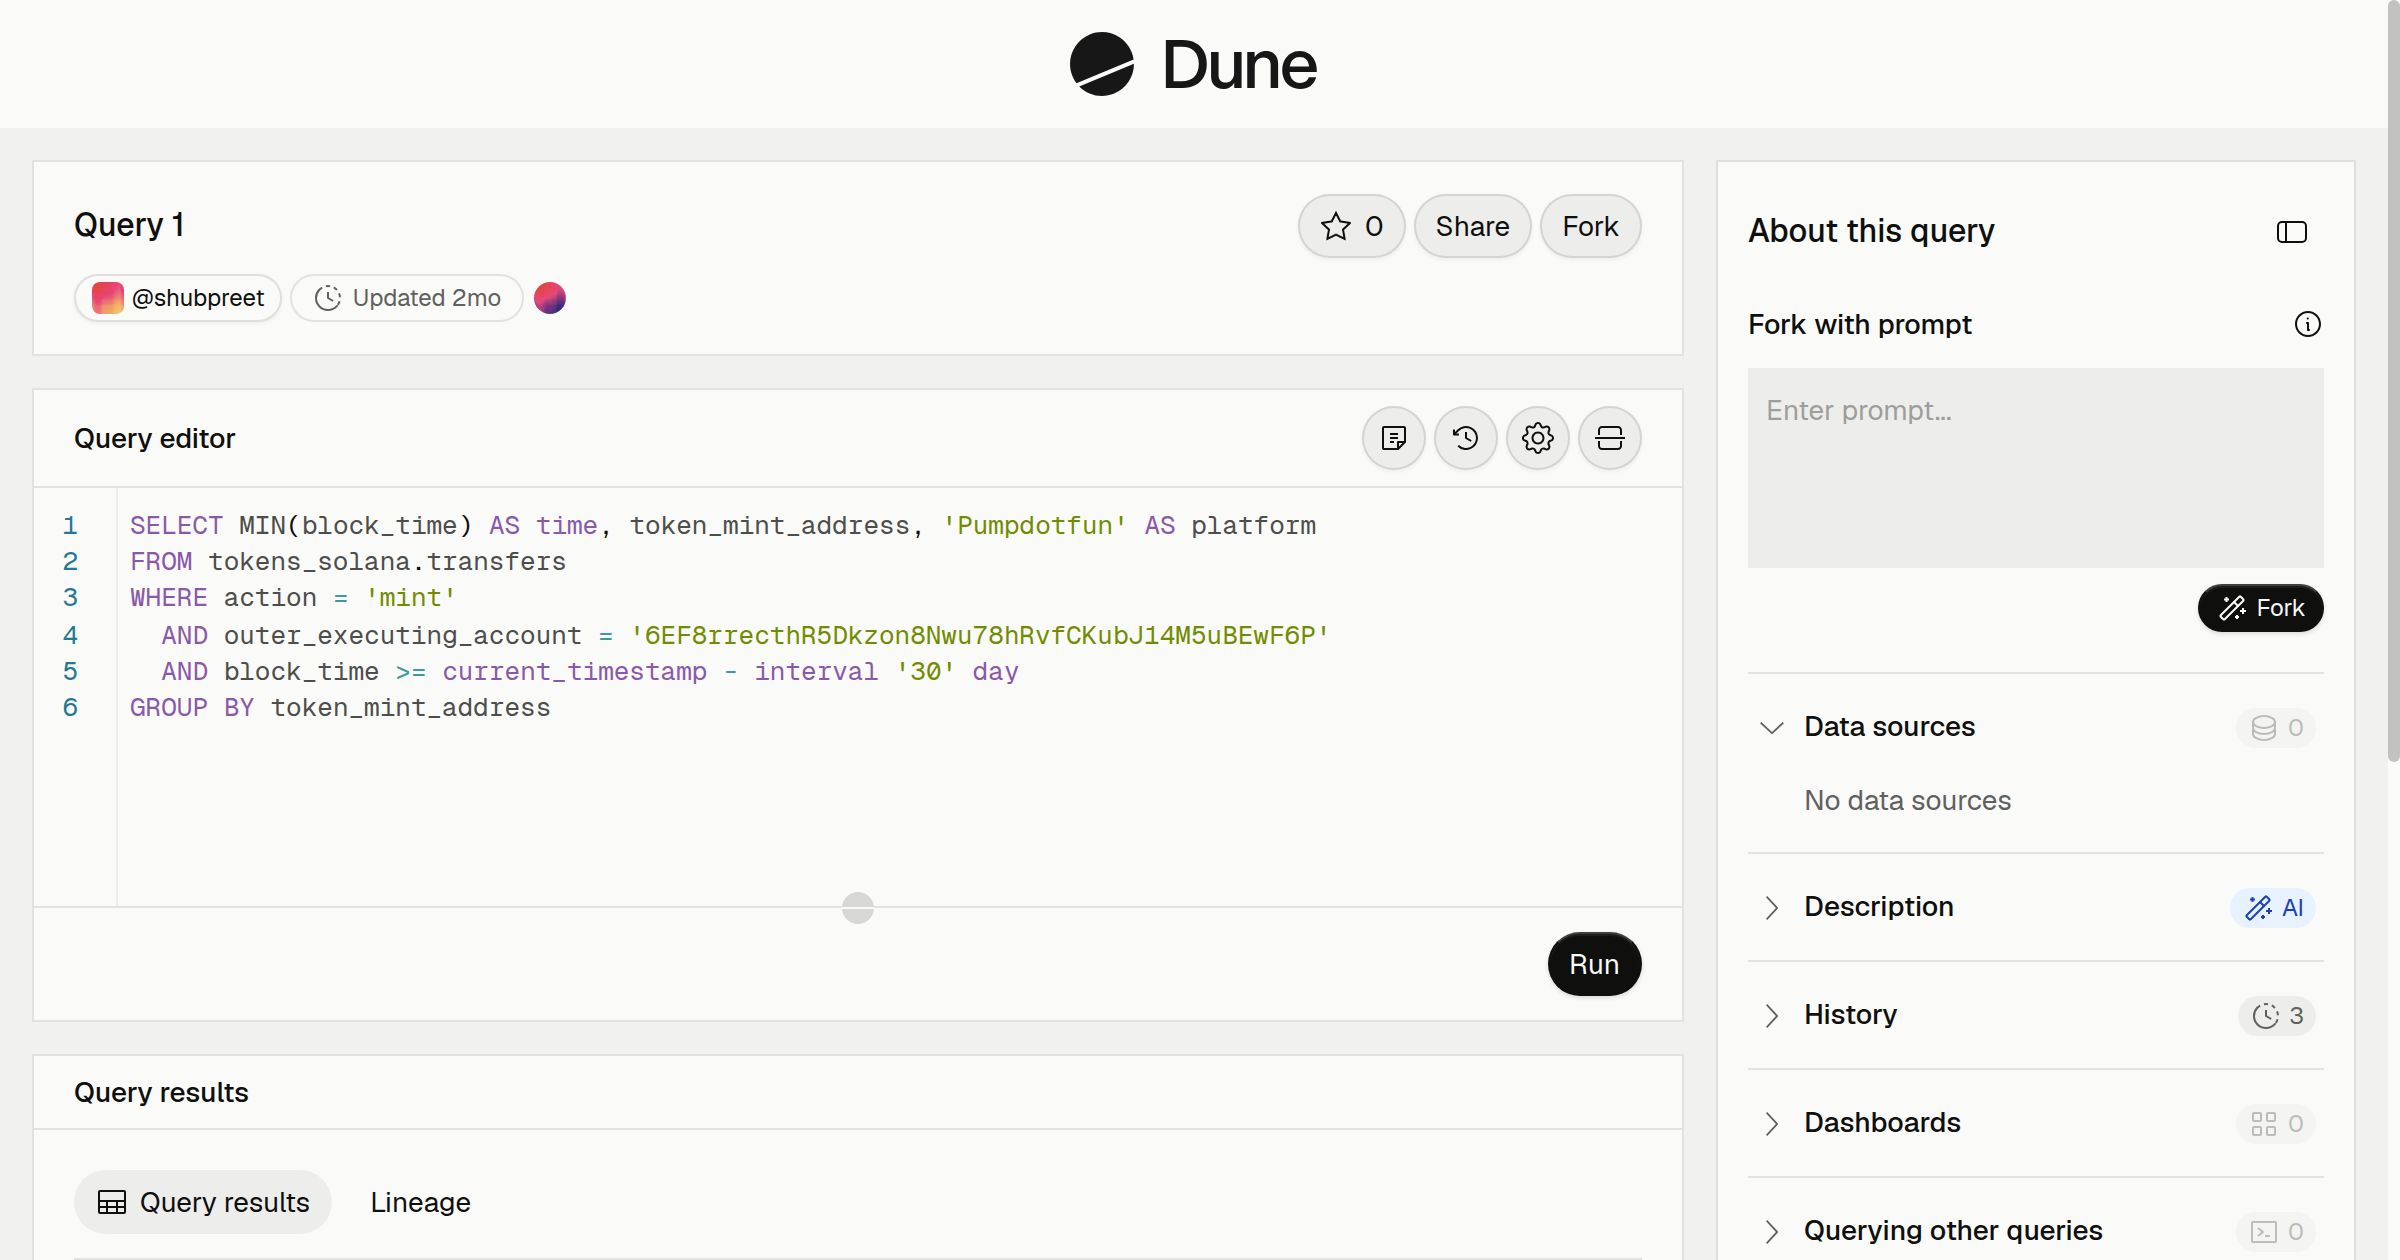Viewport: 2400px width, 1260px height.
Task: Open @shubpreet user profile chip
Action: (178, 298)
